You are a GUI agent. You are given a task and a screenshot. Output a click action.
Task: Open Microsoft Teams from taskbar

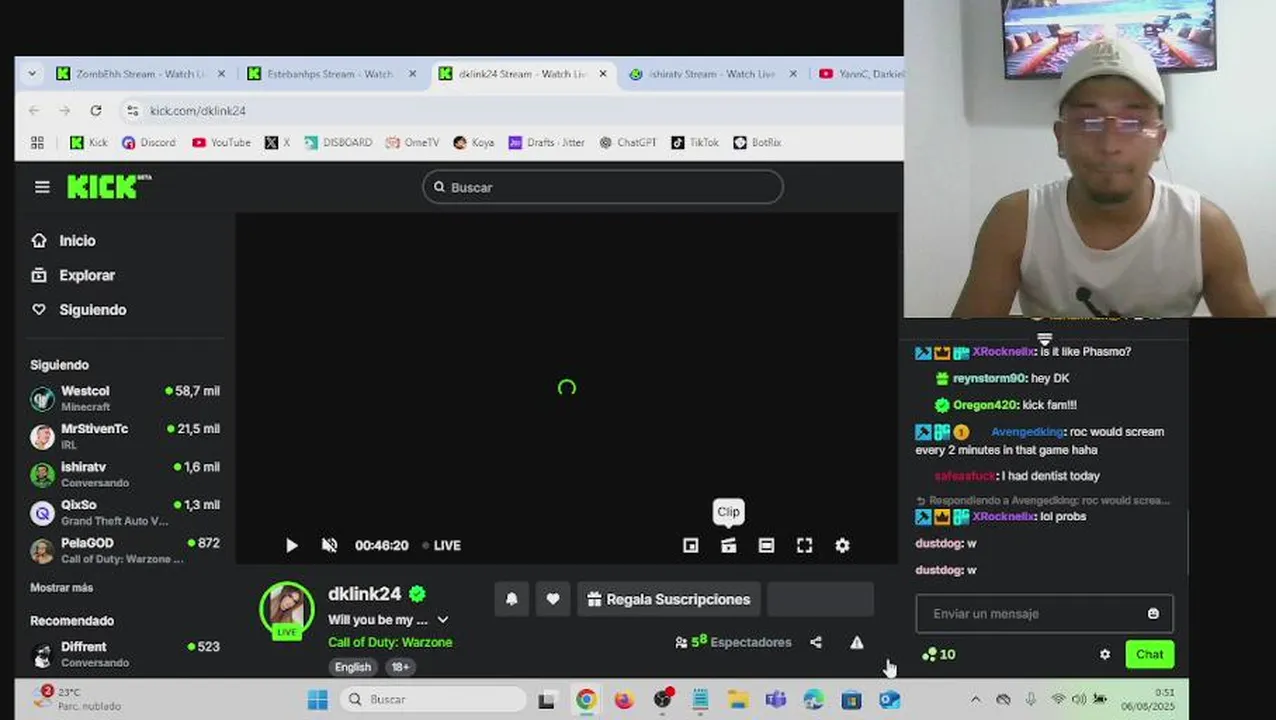point(775,700)
